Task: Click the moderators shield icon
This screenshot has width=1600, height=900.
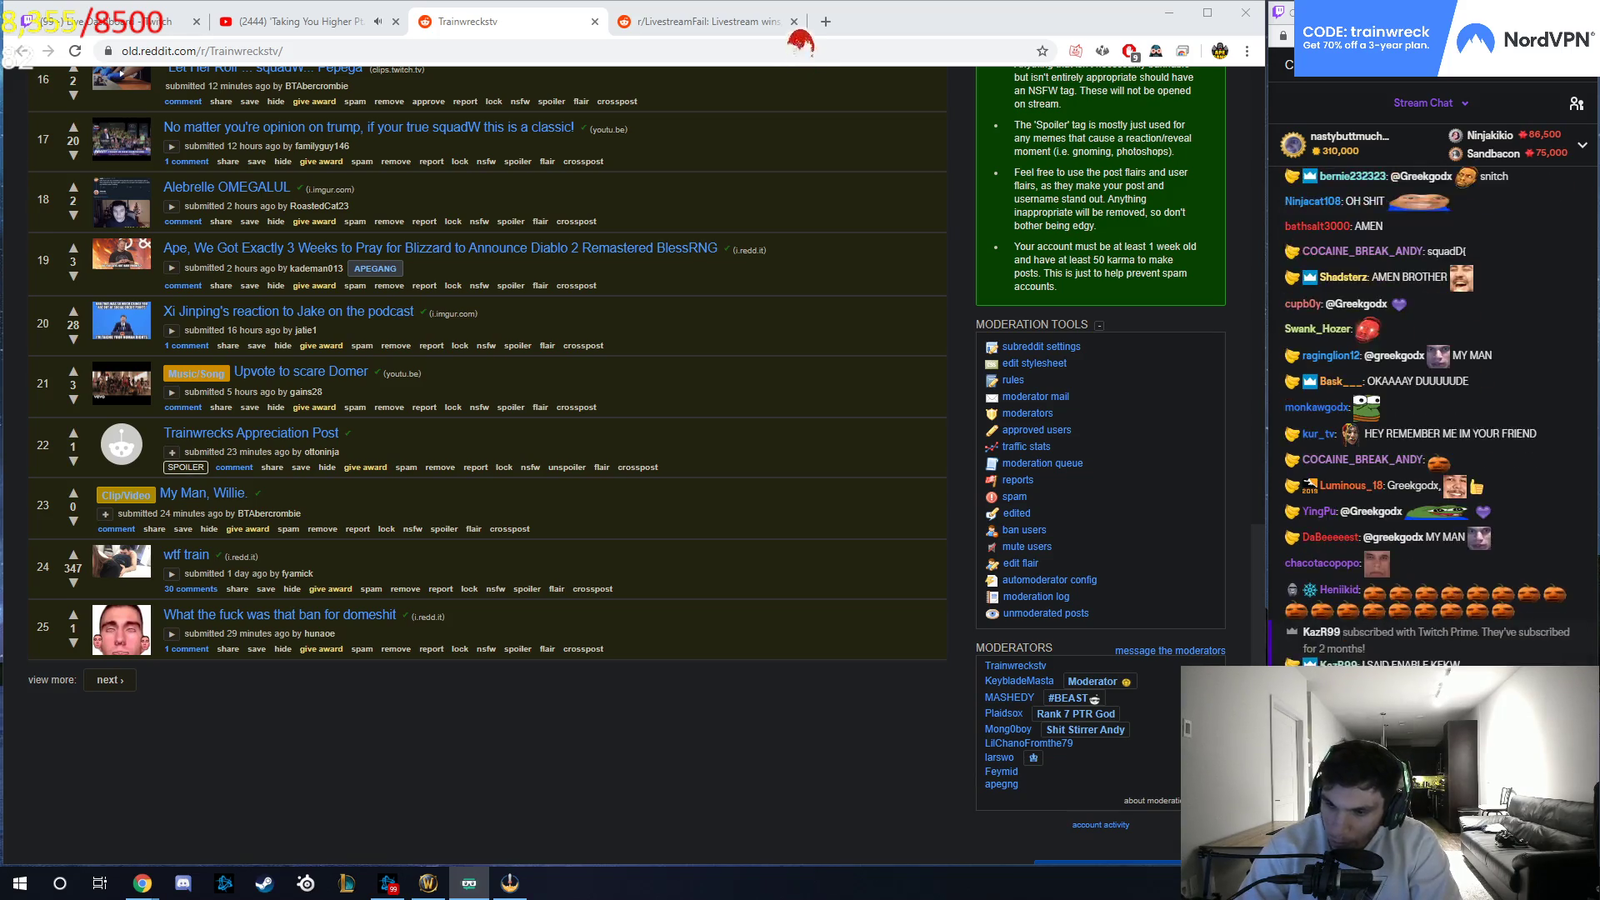Action: tap(991, 414)
